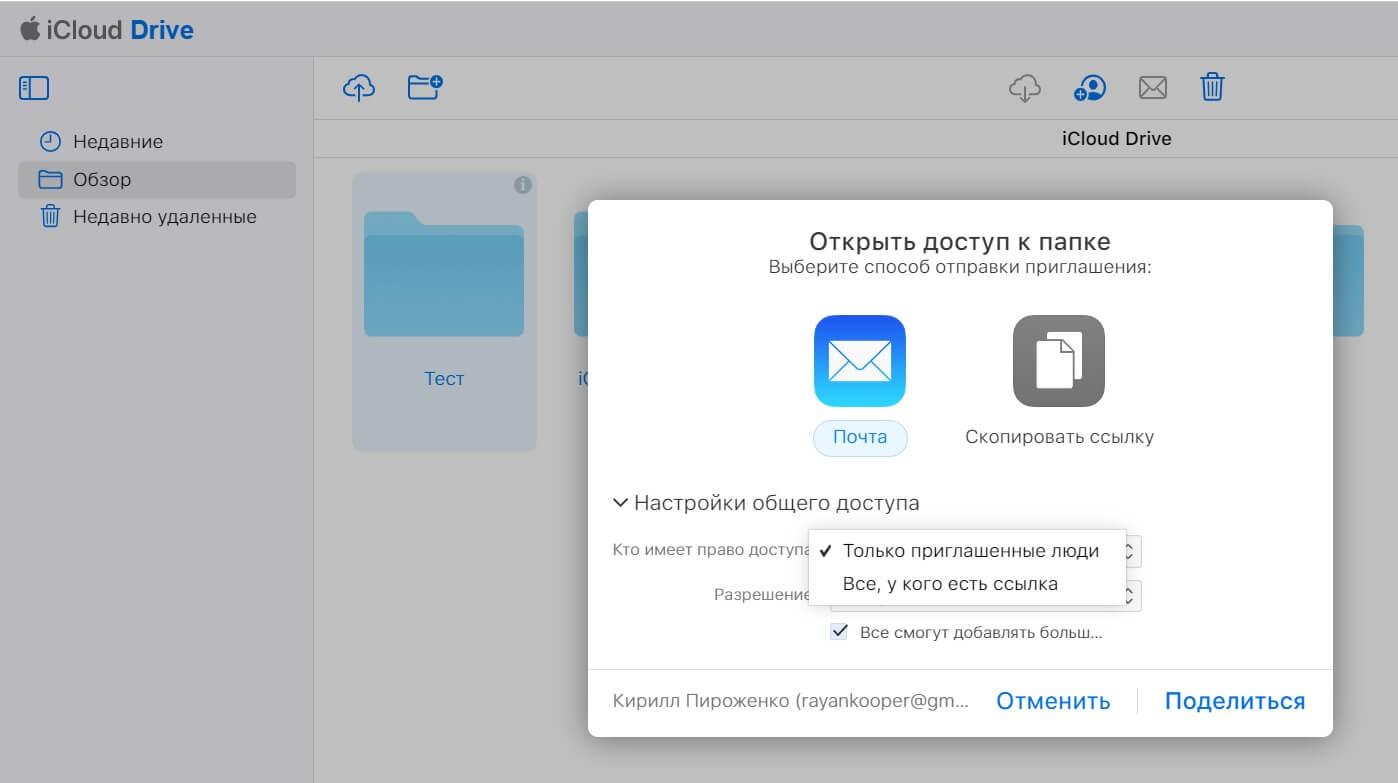
Task: Open the Разрешение dropdown stepper arrows
Action: [1130, 595]
